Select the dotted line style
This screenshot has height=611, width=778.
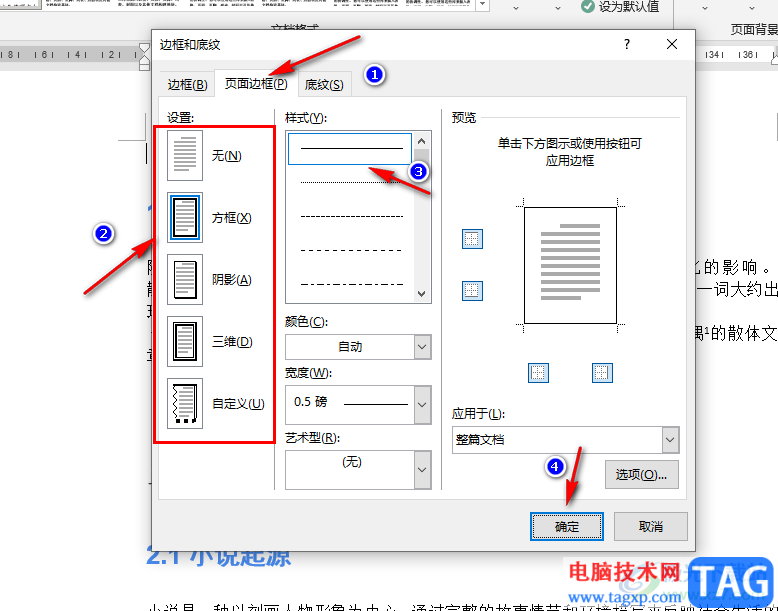coord(350,183)
